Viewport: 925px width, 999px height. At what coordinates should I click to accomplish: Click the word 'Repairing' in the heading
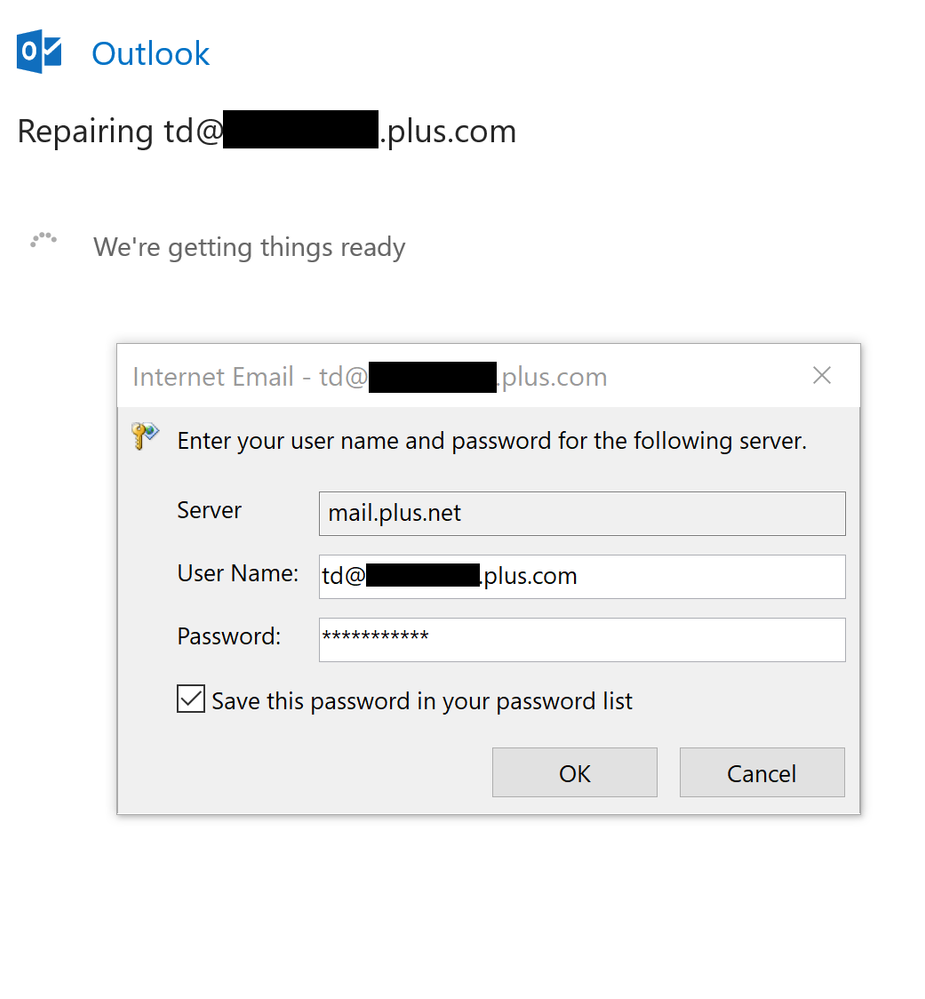pos(85,131)
